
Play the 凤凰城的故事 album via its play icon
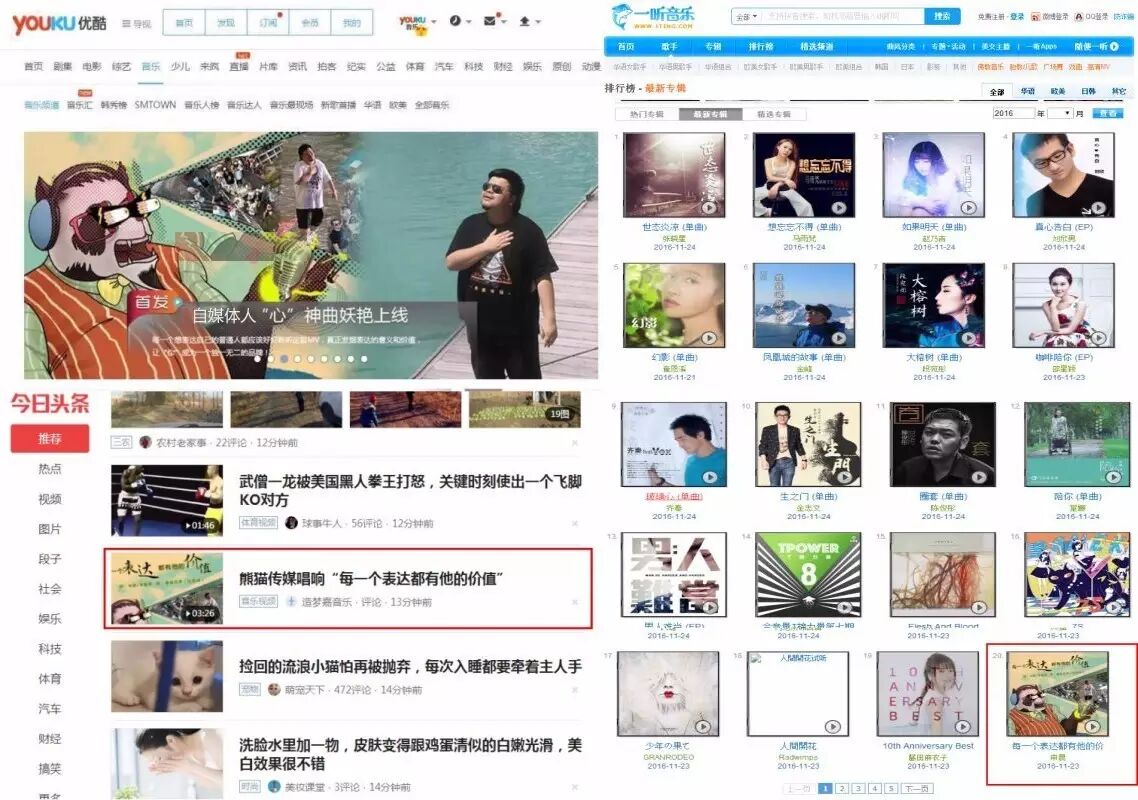[838, 338]
